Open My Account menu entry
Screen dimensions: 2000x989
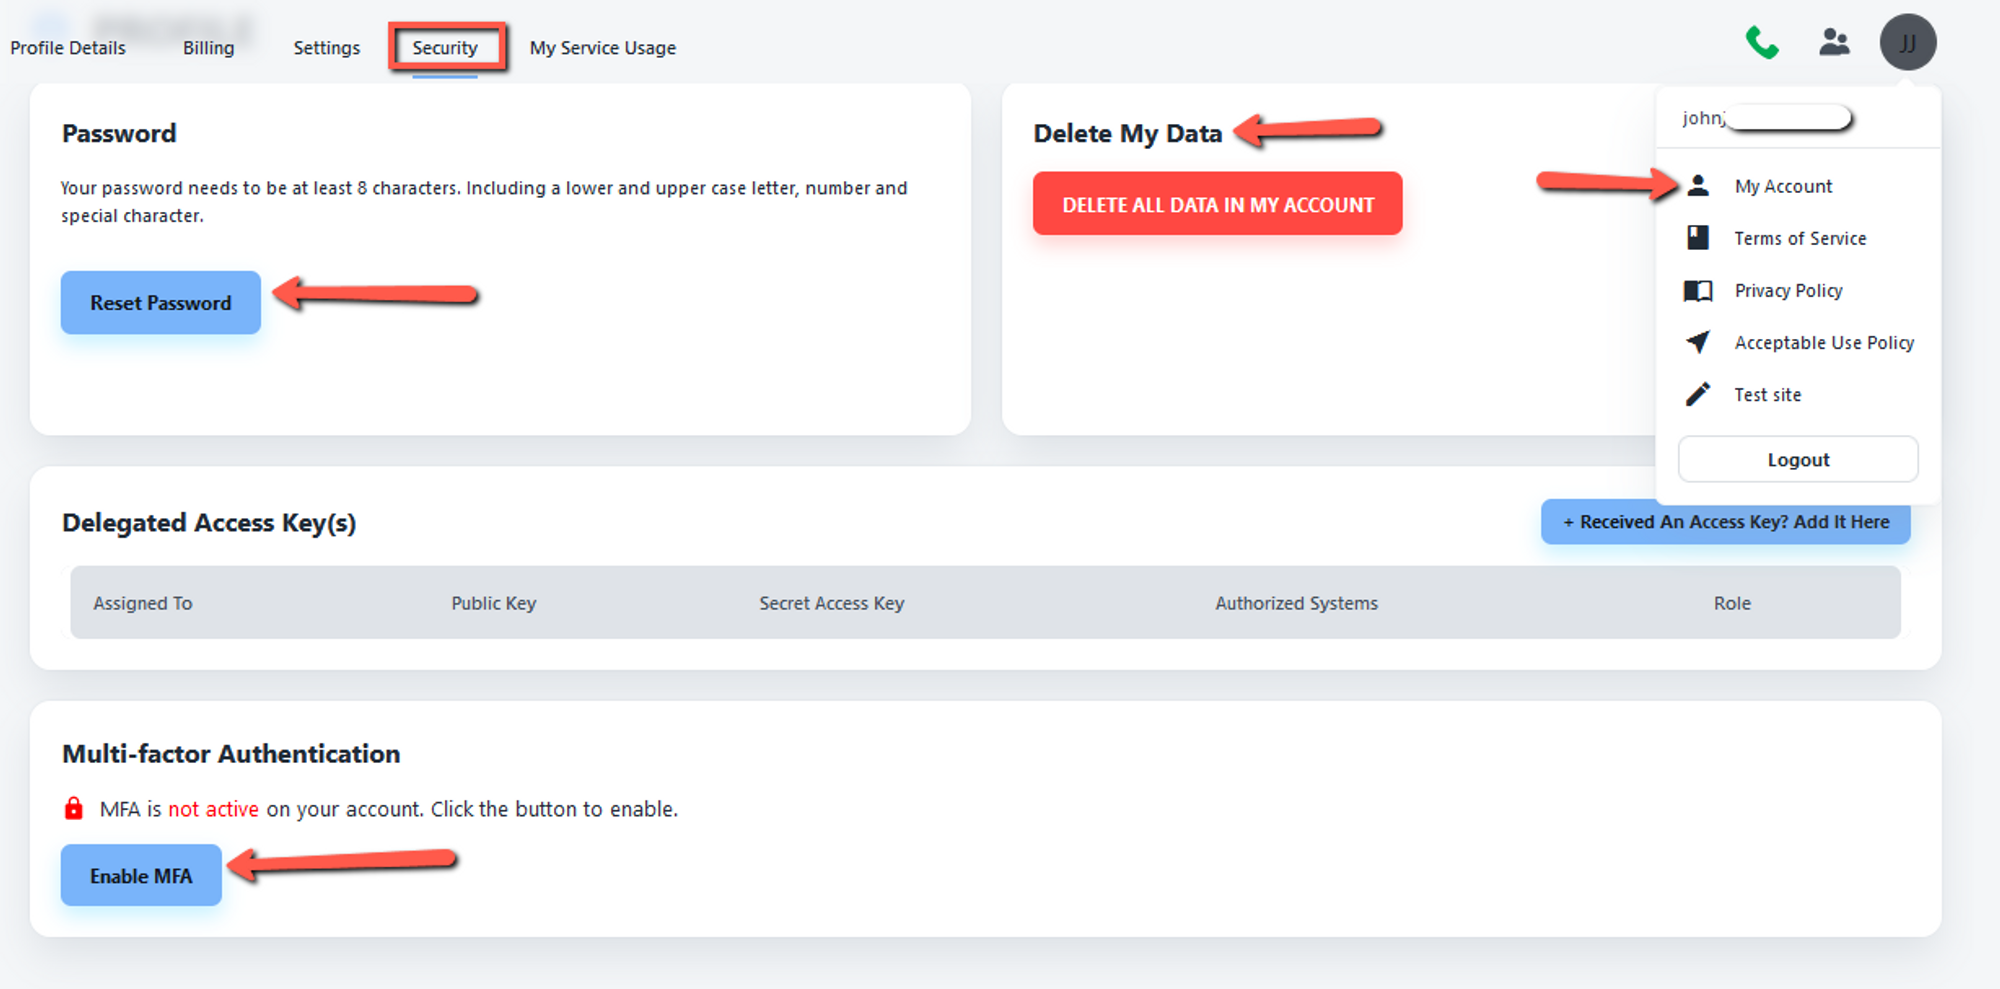pos(1783,186)
